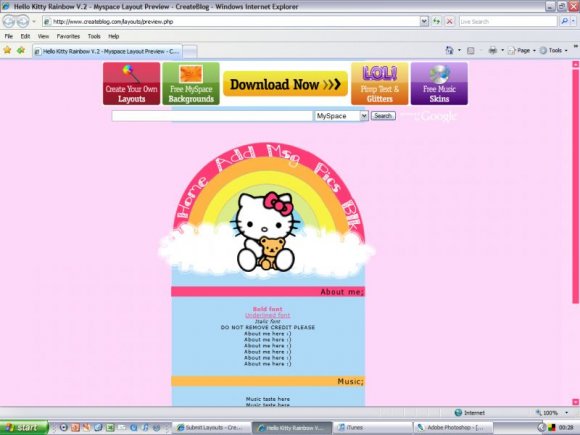The height and width of the screenshot is (435, 580).
Task: Expand the MySpace search scope dropdown
Action: click(364, 116)
